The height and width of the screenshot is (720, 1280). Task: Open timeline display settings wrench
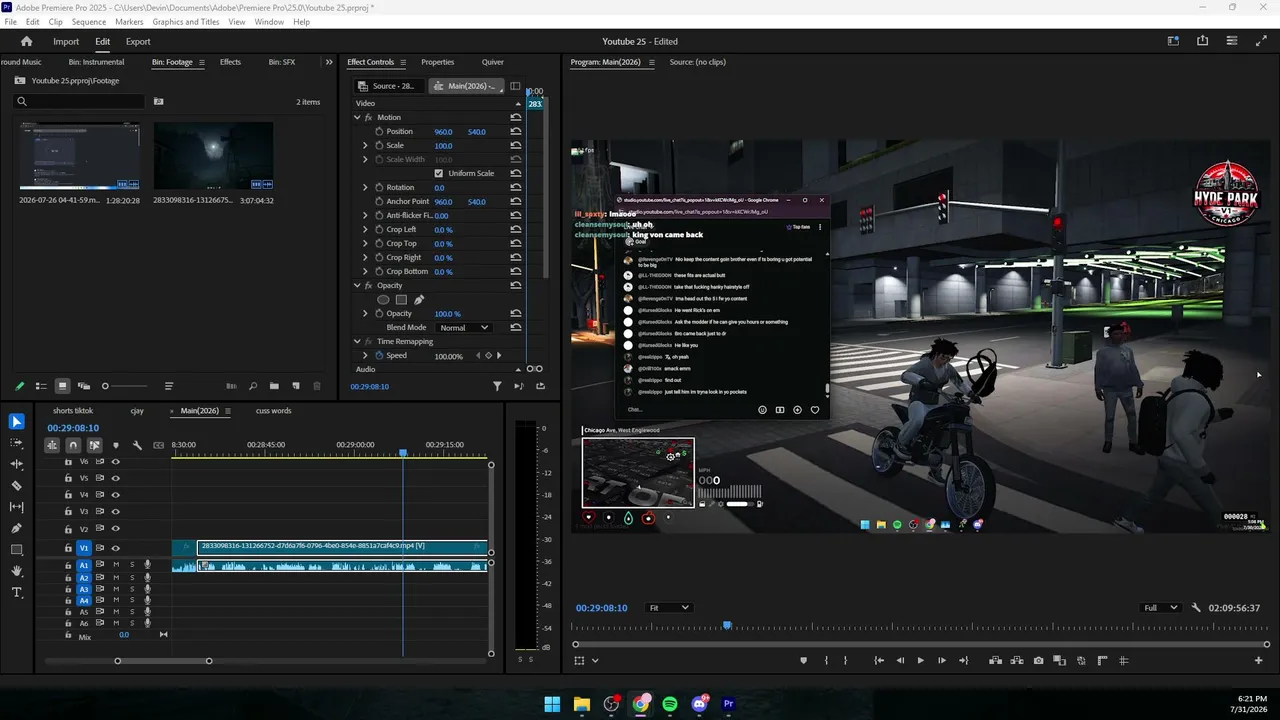(137, 445)
